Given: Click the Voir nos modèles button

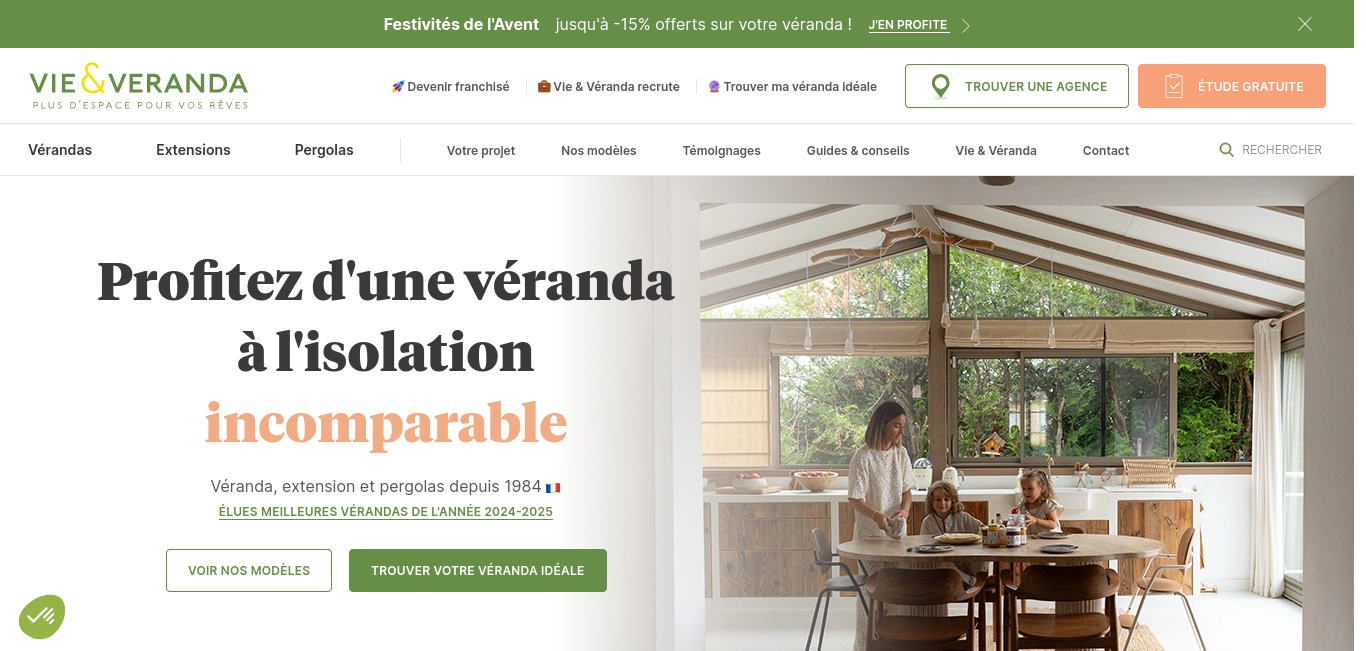Looking at the screenshot, I should click(x=249, y=570).
